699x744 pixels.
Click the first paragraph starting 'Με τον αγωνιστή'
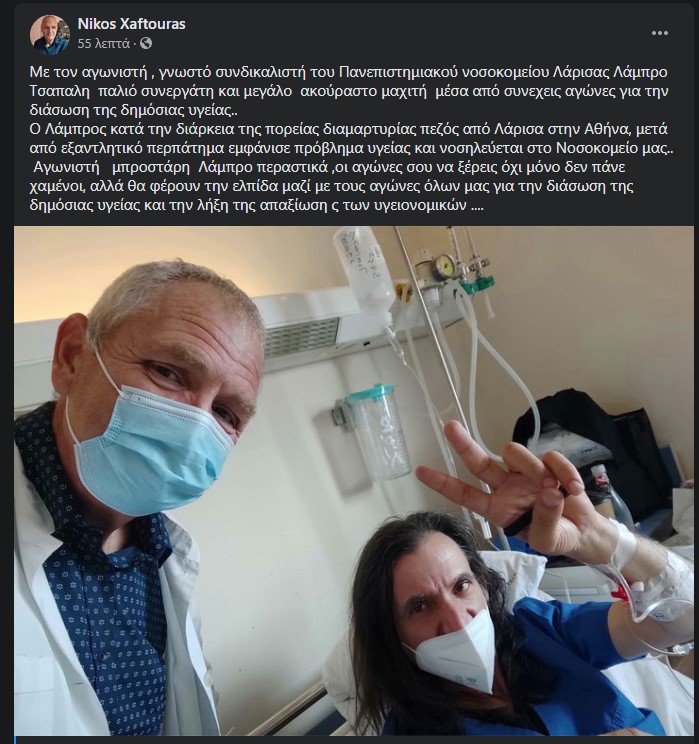coord(349,91)
